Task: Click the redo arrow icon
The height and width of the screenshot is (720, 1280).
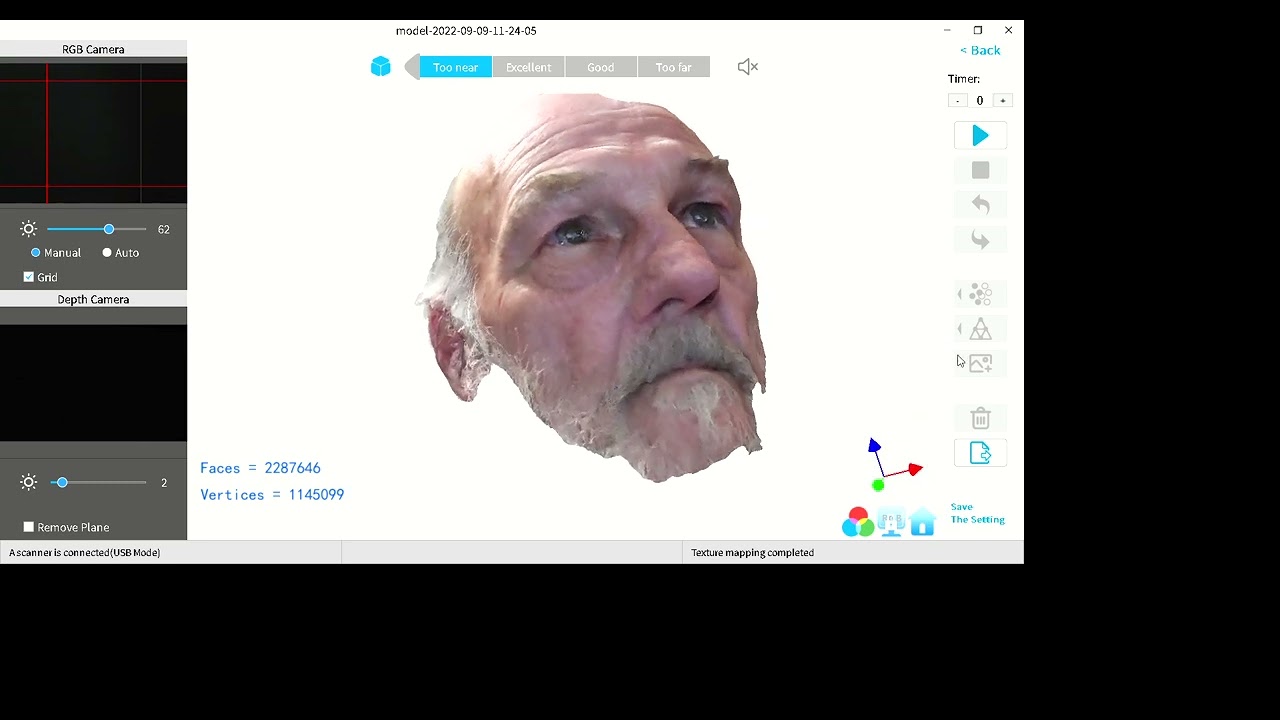Action: click(980, 240)
